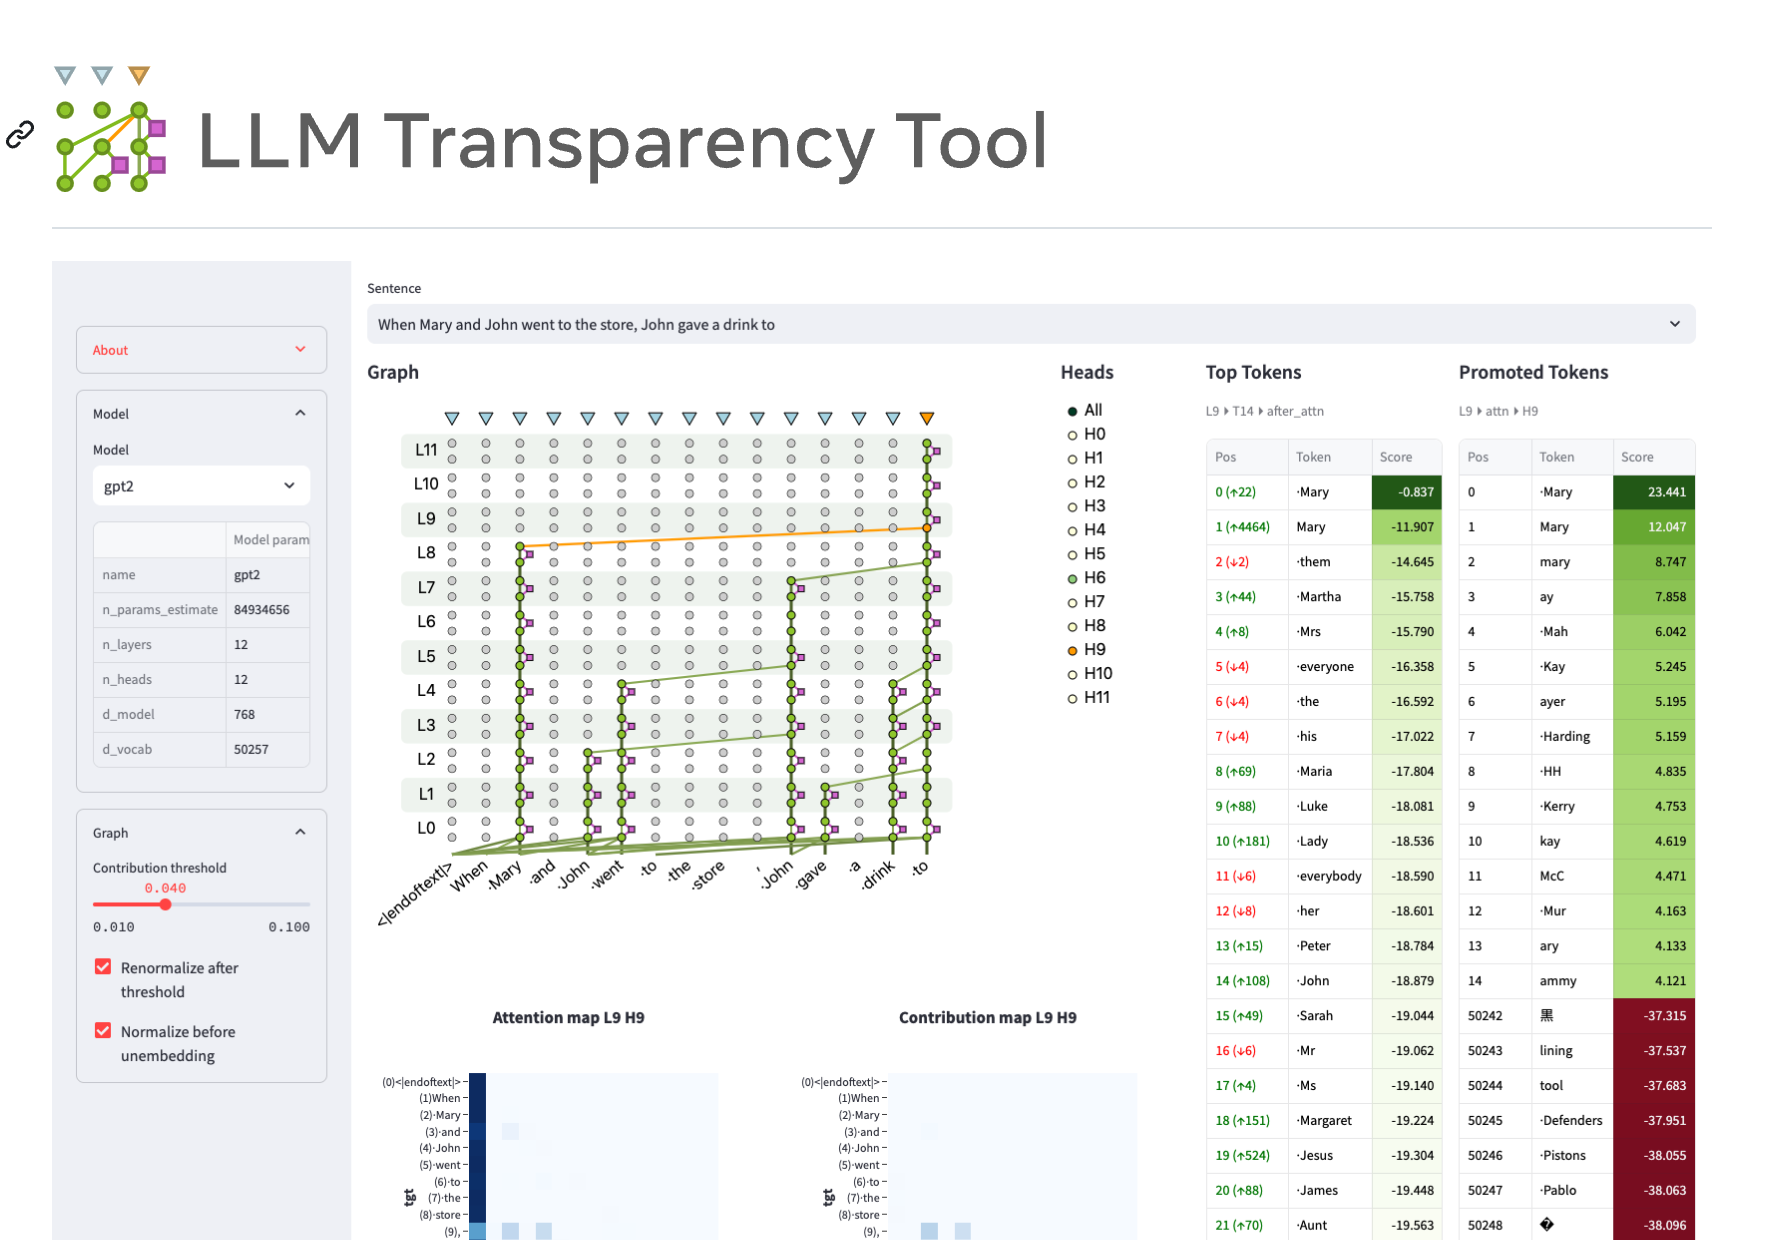The width and height of the screenshot is (1768, 1240).
Task: Collapse the Graph settings section
Action: pyautogui.click(x=201, y=833)
